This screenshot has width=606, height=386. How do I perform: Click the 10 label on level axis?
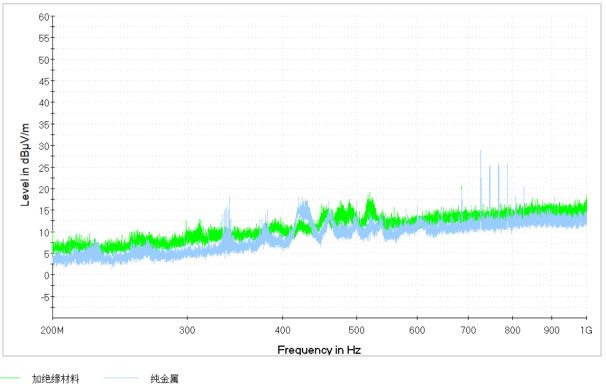click(44, 233)
